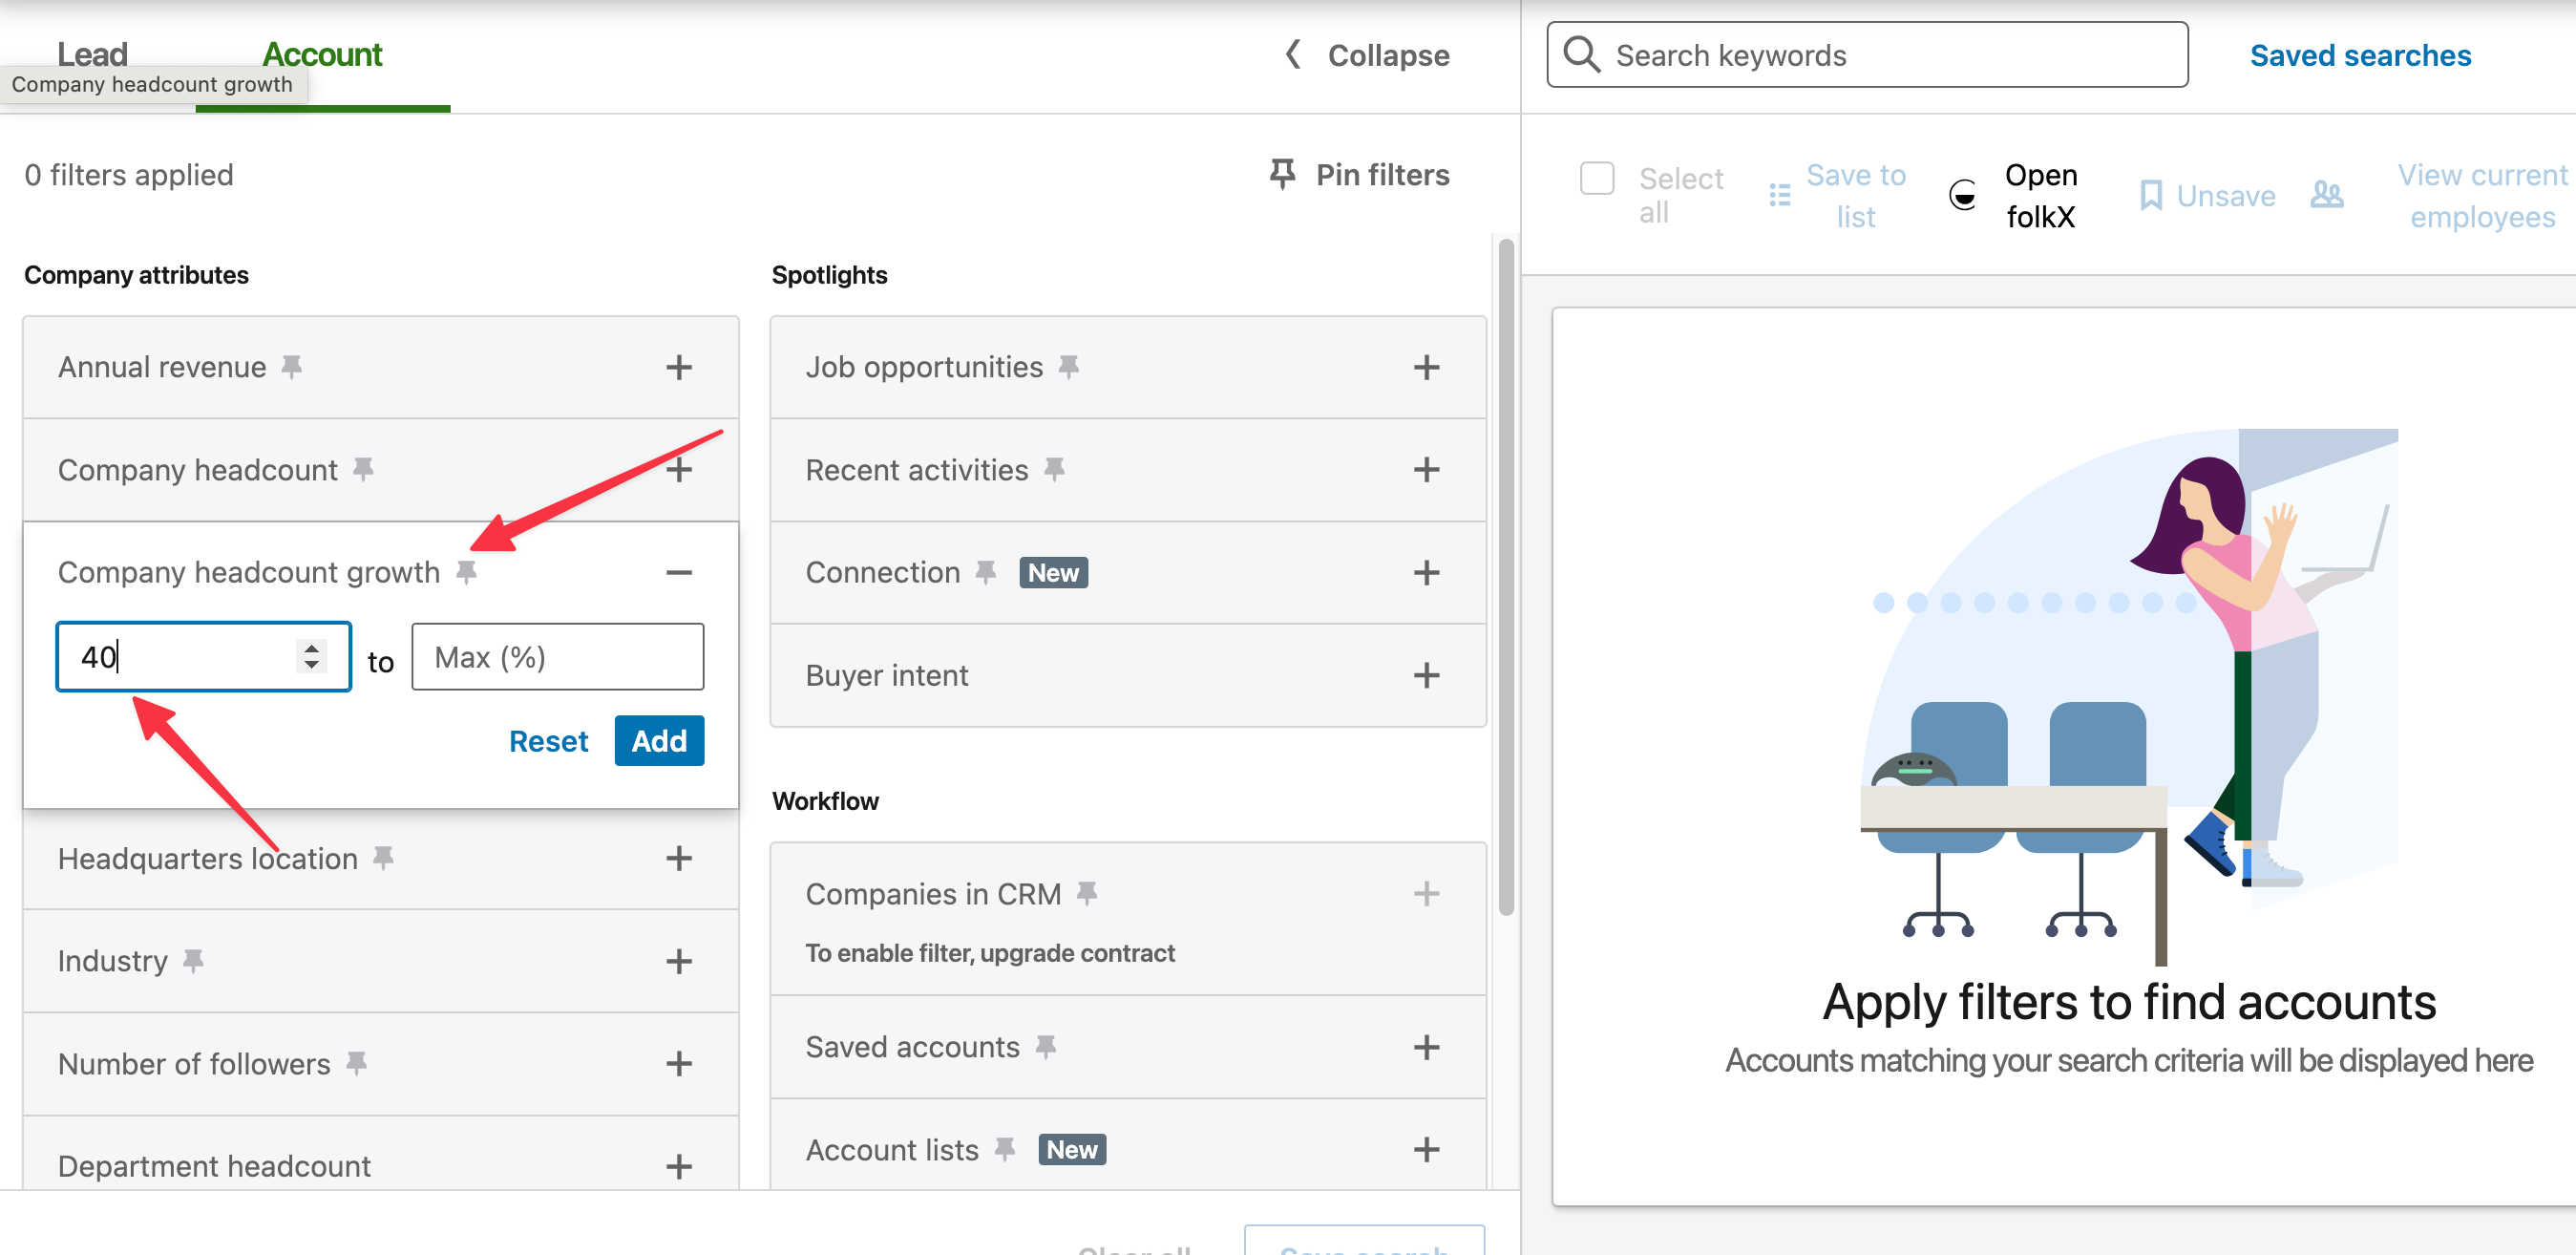This screenshot has height=1255, width=2576.
Task: Open Saved searches link
Action: pos(2359,55)
